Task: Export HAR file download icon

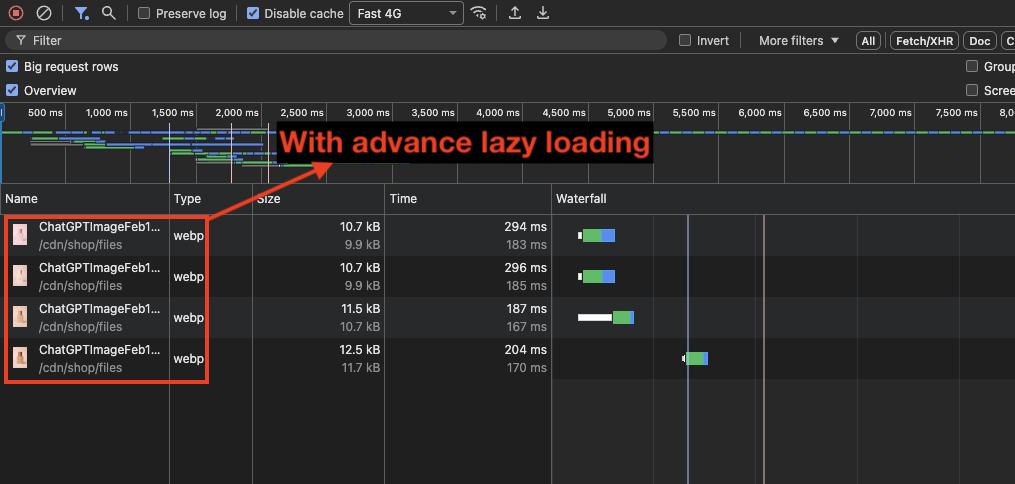Action: tap(543, 13)
